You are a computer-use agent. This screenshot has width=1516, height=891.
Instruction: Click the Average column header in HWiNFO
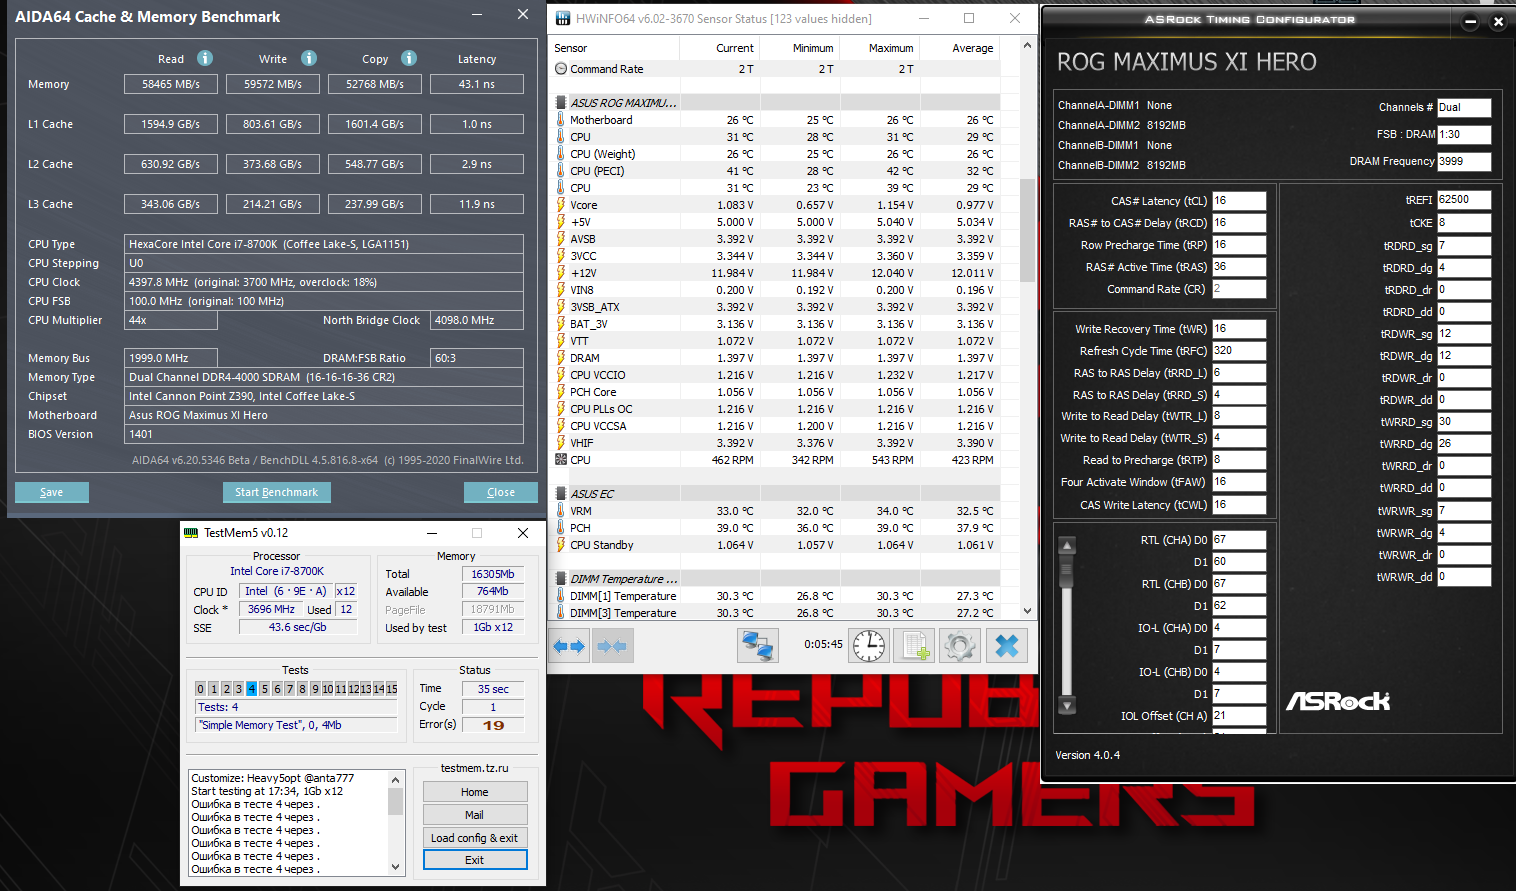click(x=959, y=48)
